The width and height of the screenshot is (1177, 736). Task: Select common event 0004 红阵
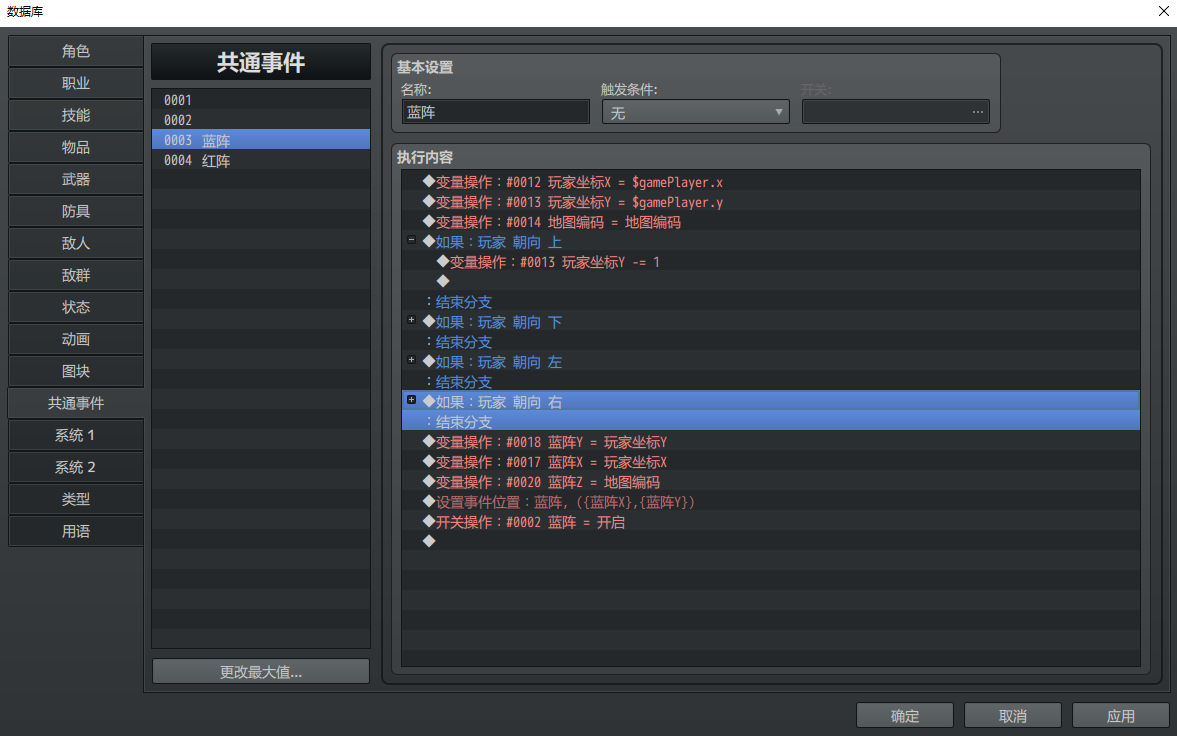tap(260, 160)
